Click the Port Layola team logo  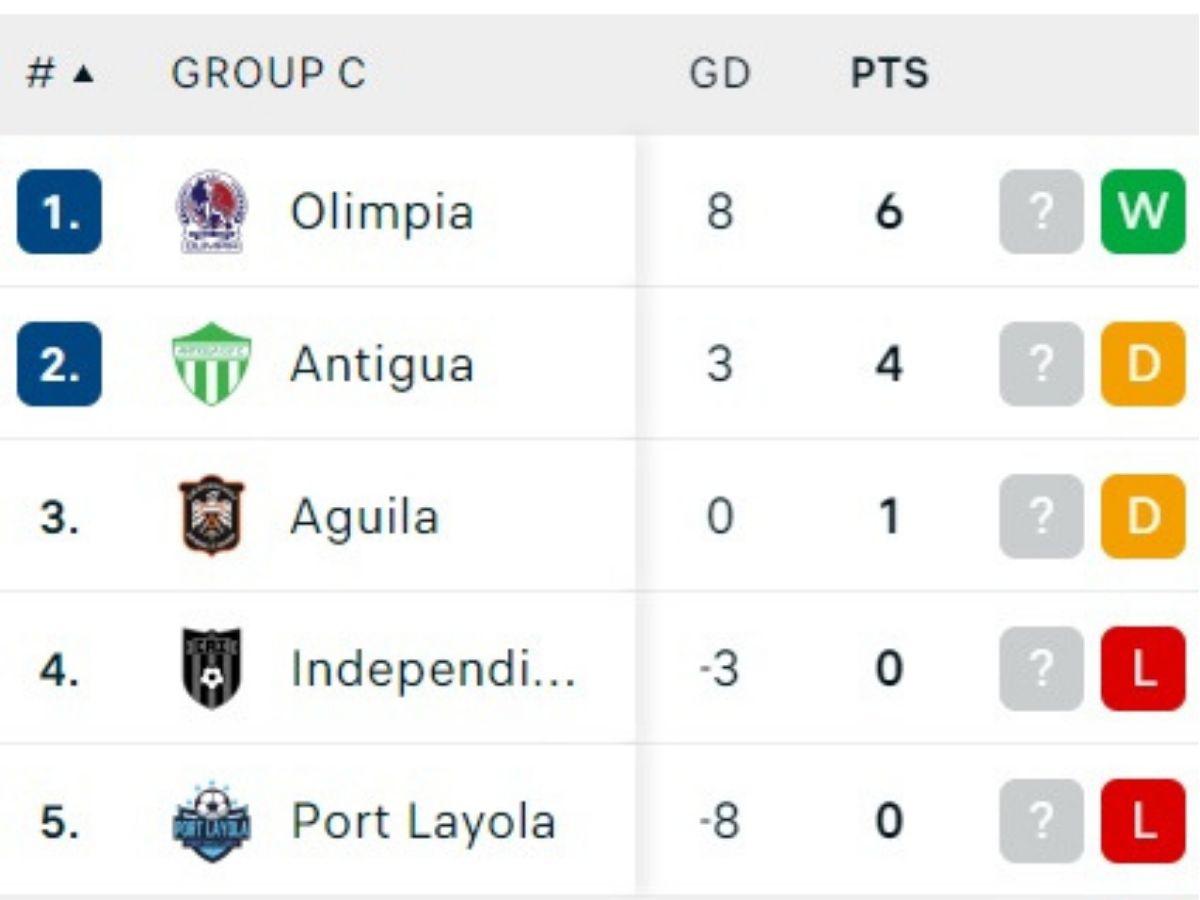211,821
